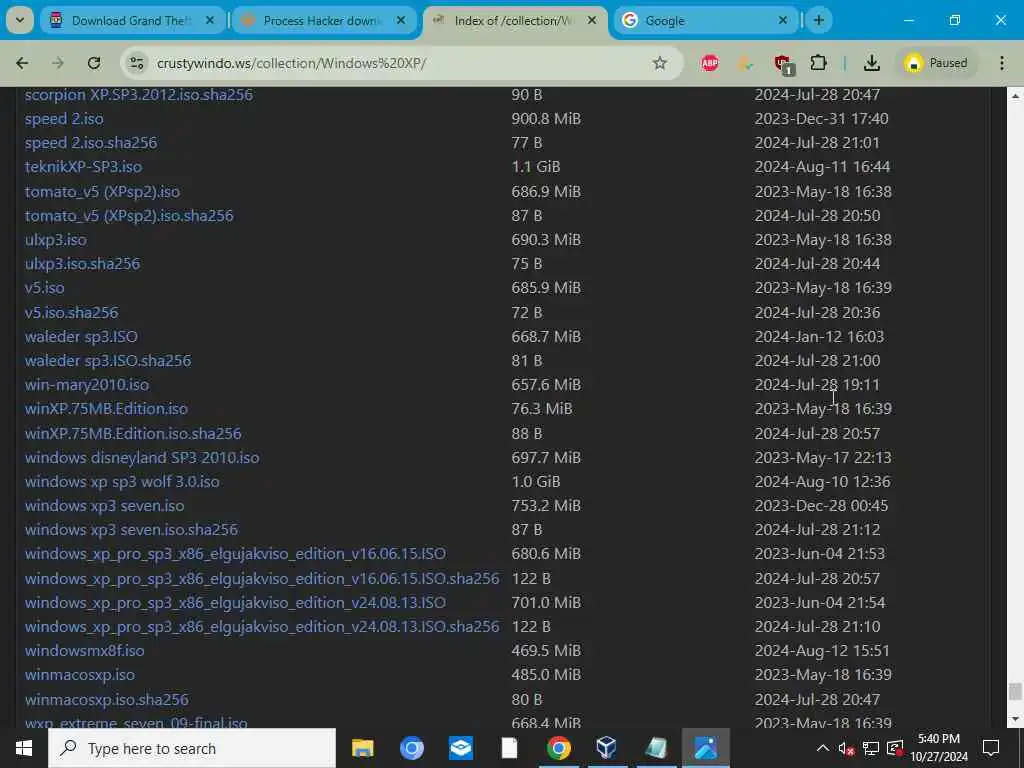This screenshot has width=1024, height=768.
Task: Open ulxp3.iso link
Action: click(x=56, y=240)
